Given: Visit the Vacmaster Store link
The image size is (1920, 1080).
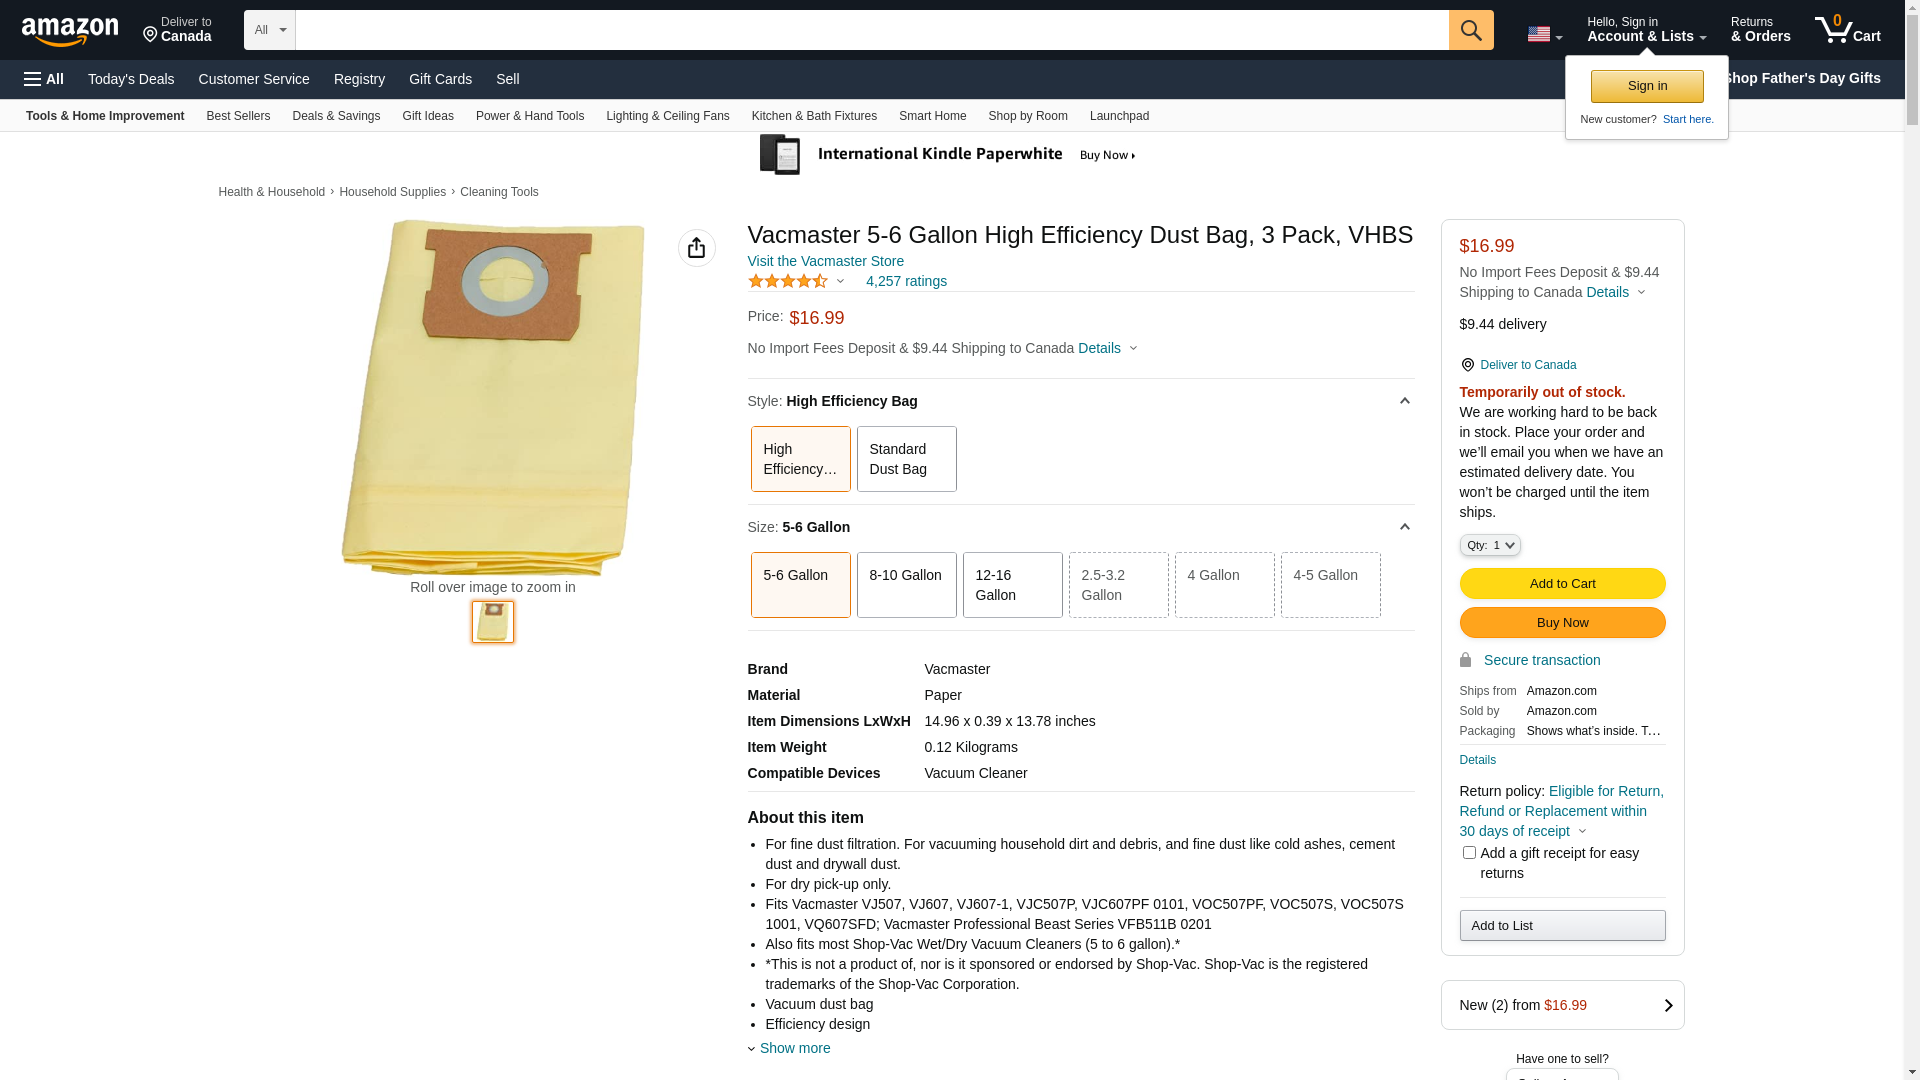Looking at the screenshot, I should [x=826, y=261].
